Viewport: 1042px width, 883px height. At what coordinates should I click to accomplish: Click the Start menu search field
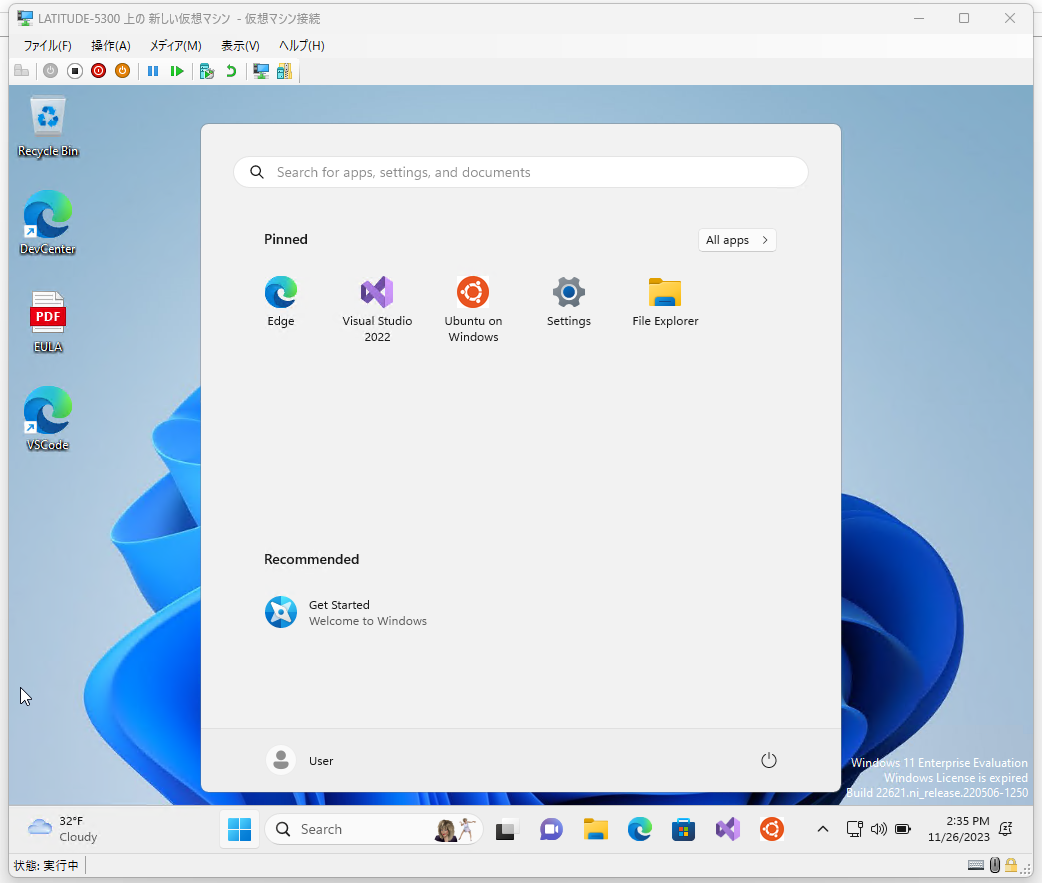coord(521,172)
